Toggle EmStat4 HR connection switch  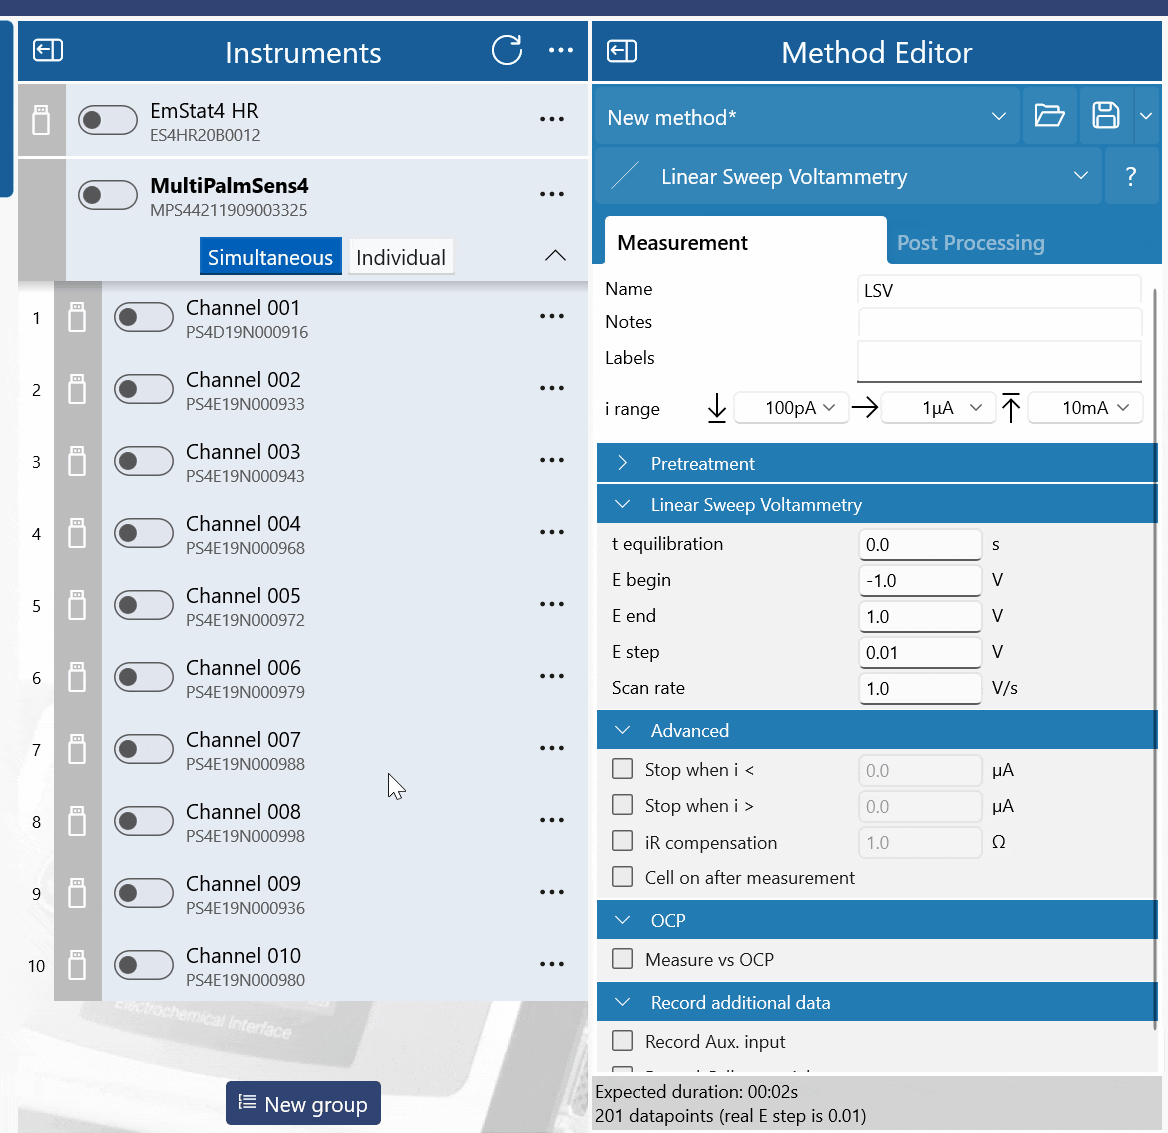tap(108, 120)
